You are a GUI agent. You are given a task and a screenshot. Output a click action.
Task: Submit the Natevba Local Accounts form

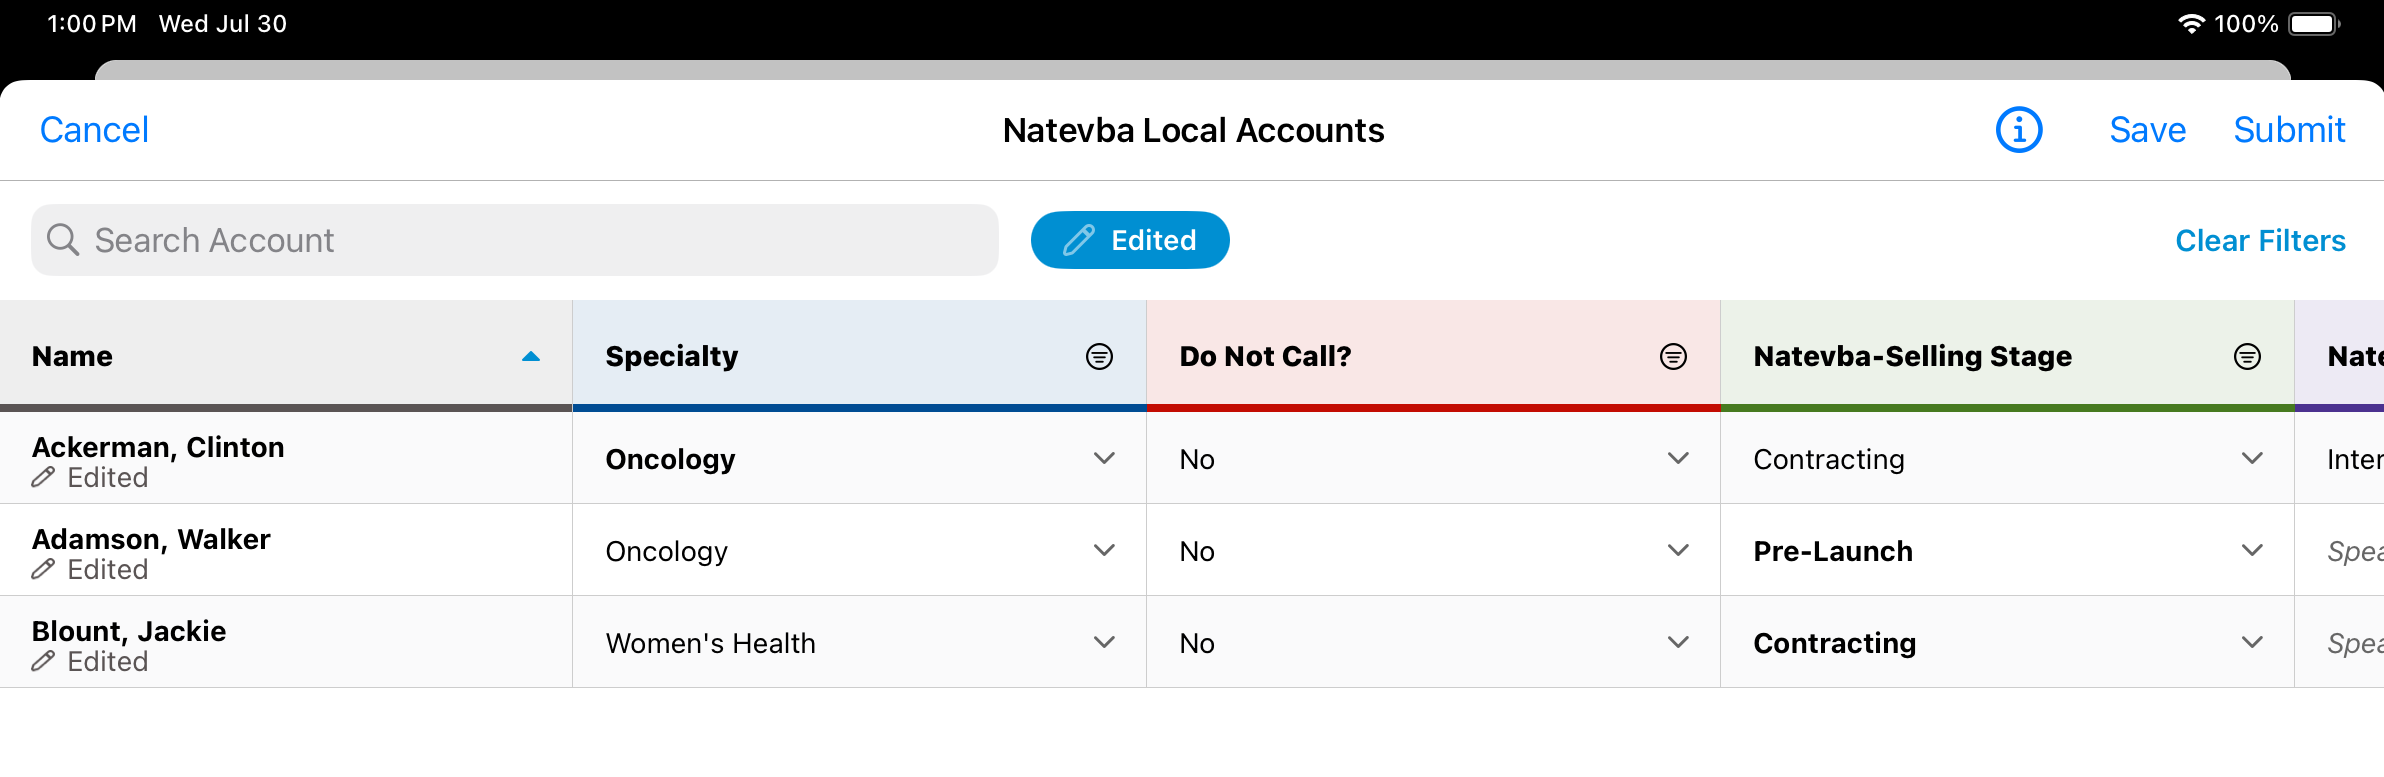(x=2289, y=130)
